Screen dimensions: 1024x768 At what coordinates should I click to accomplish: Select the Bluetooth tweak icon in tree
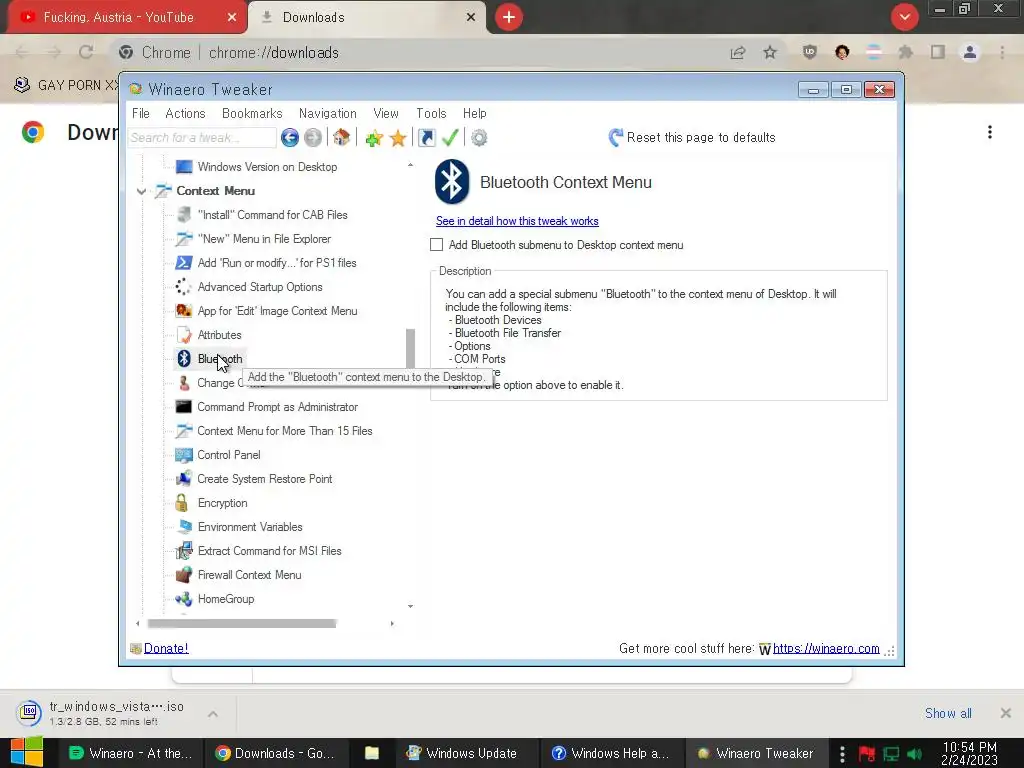tap(184, 359)
